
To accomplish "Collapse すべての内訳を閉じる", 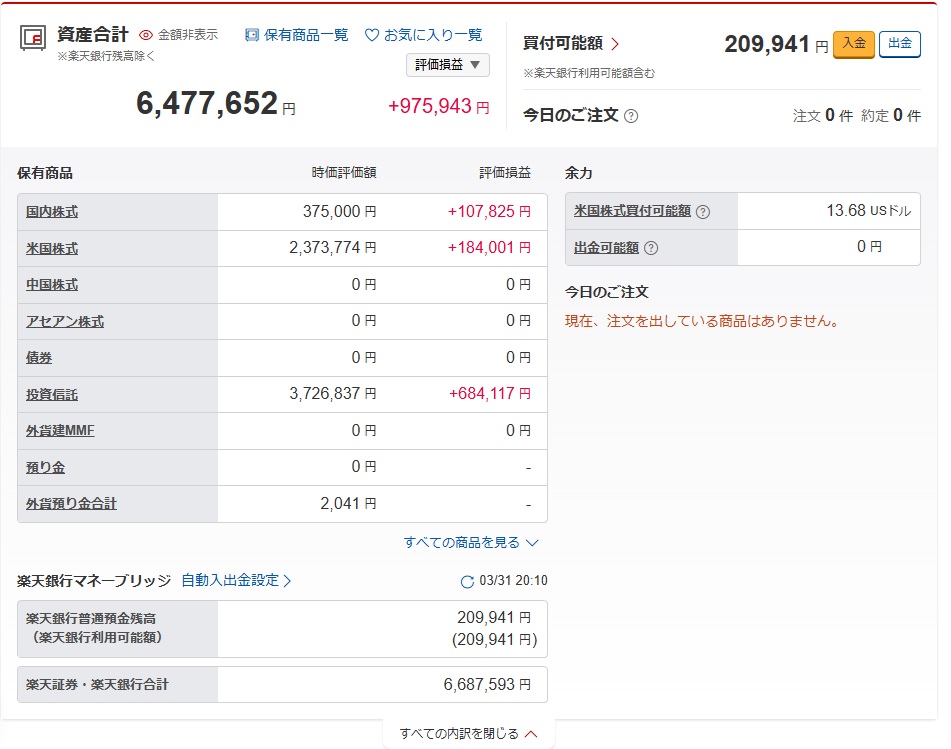I will (468, 734).
